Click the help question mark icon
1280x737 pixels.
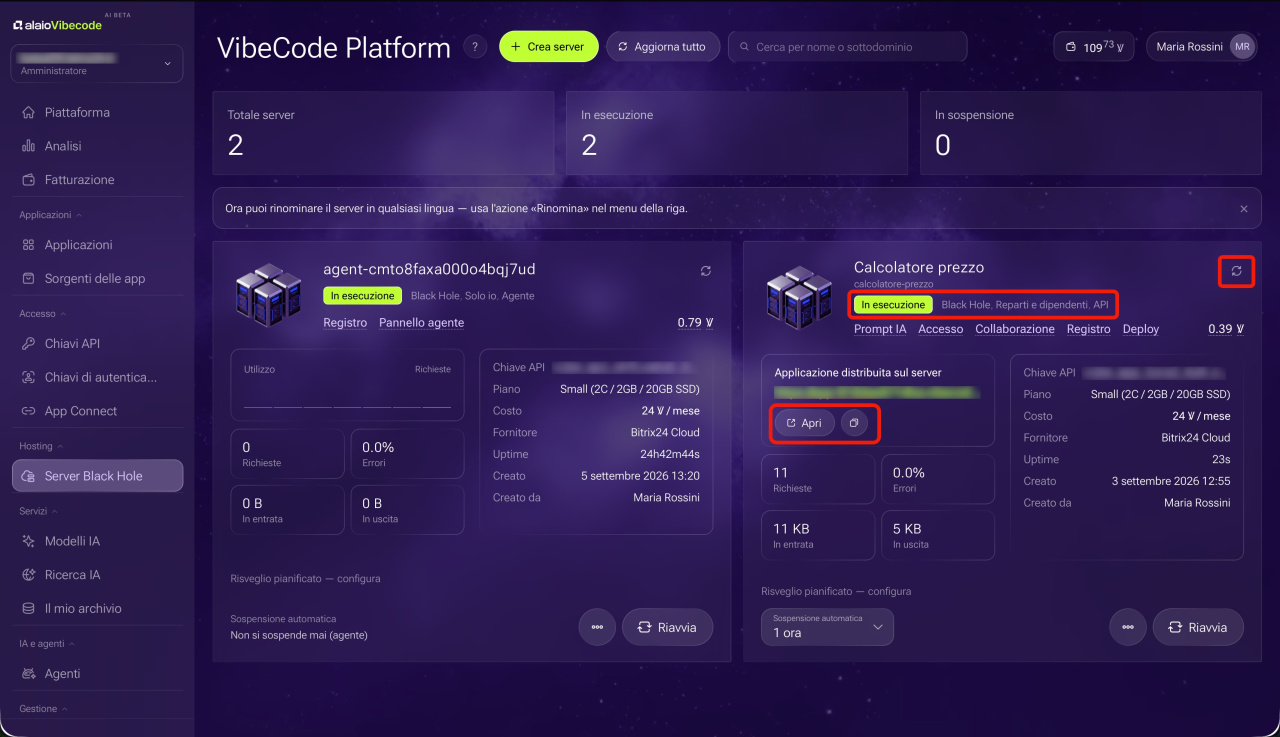pos(475,47)
